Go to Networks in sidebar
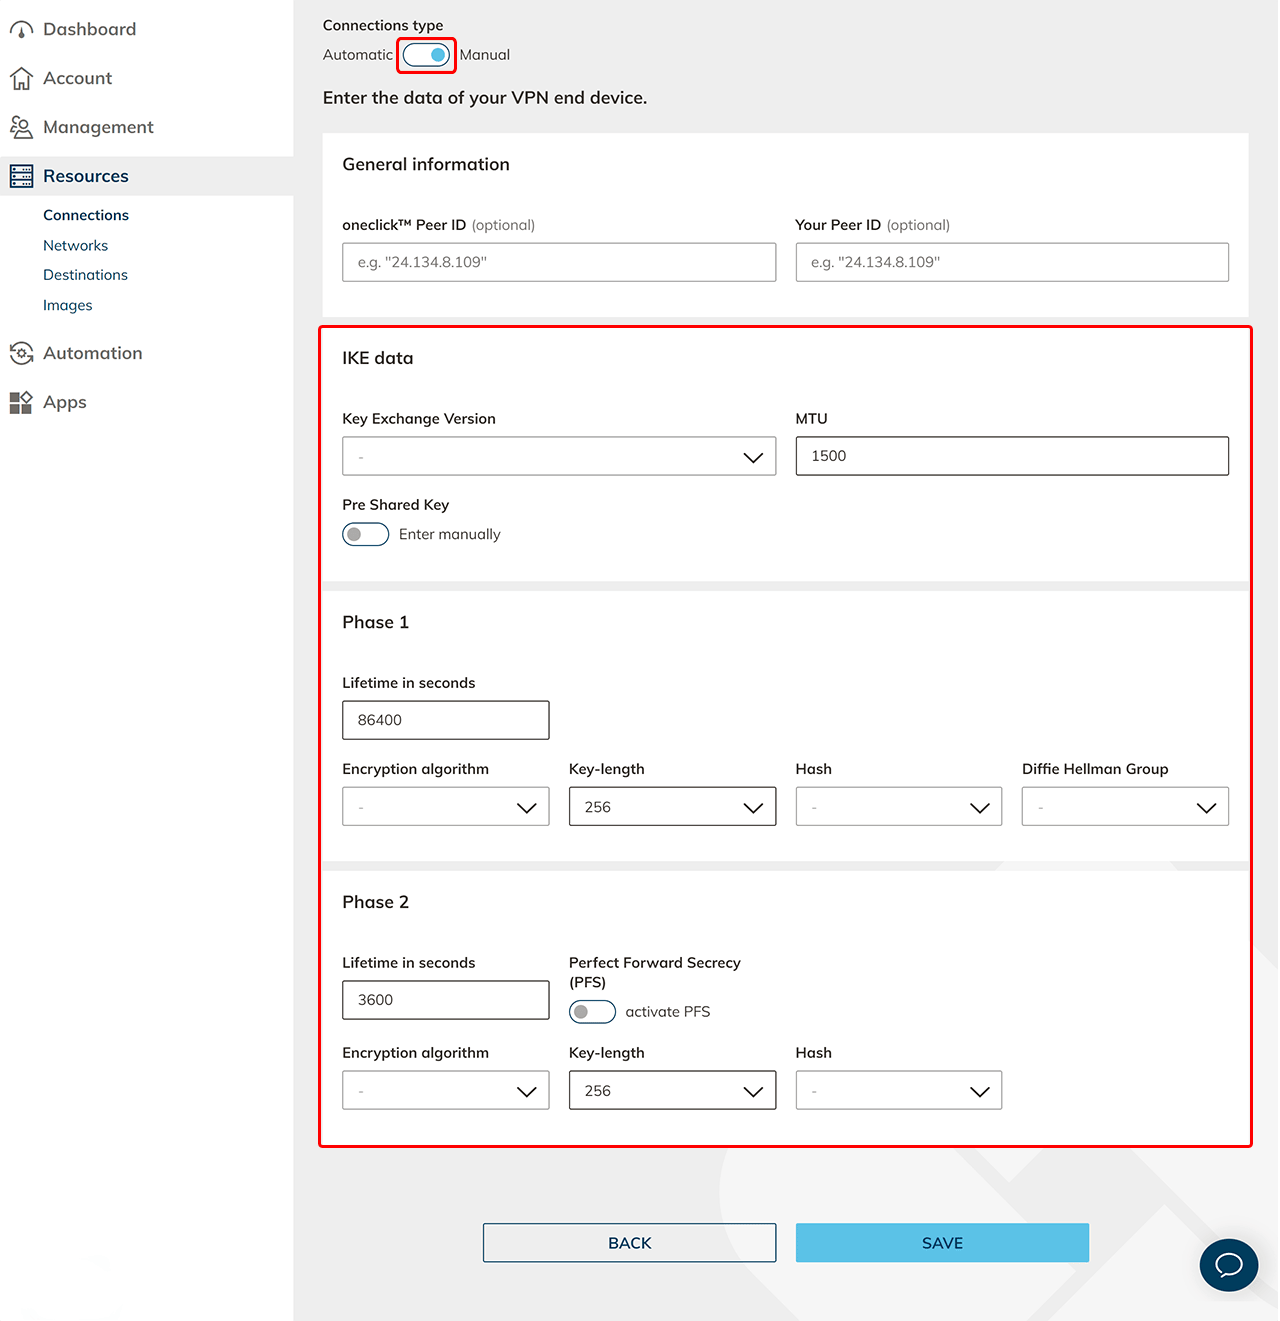 click(75, 245)
